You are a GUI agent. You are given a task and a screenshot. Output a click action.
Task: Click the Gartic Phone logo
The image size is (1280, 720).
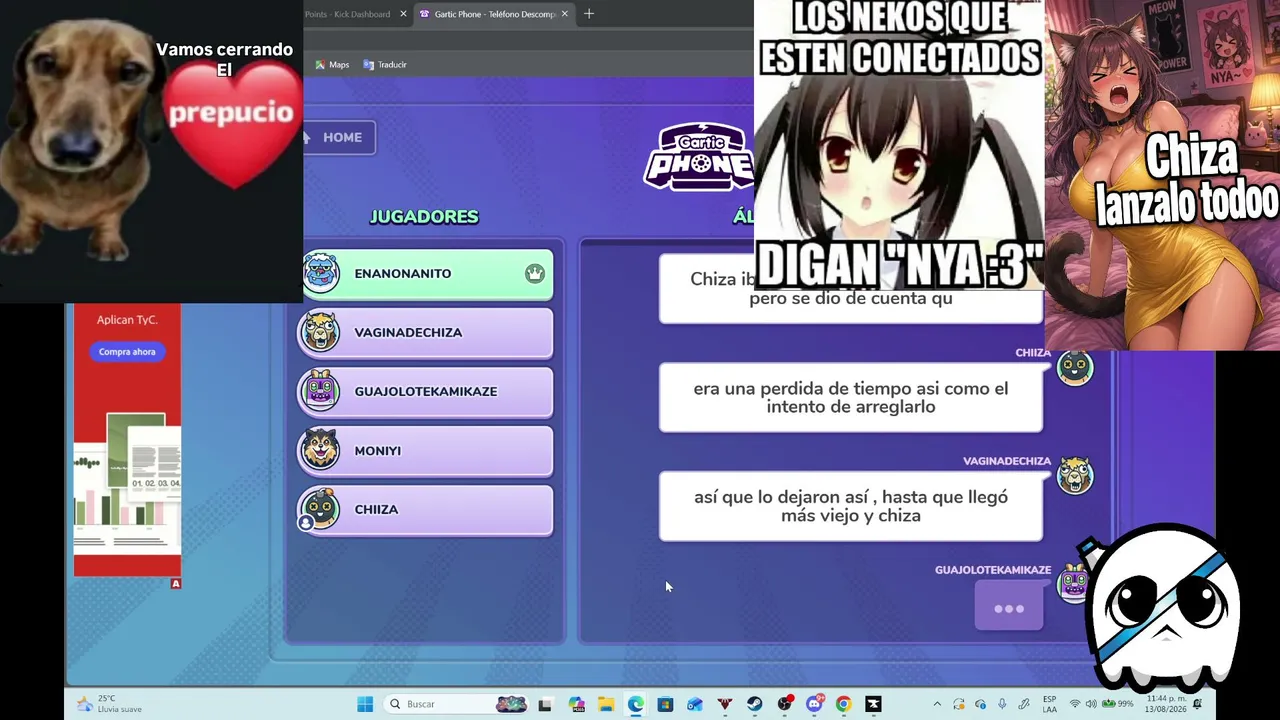pos(699,157)
